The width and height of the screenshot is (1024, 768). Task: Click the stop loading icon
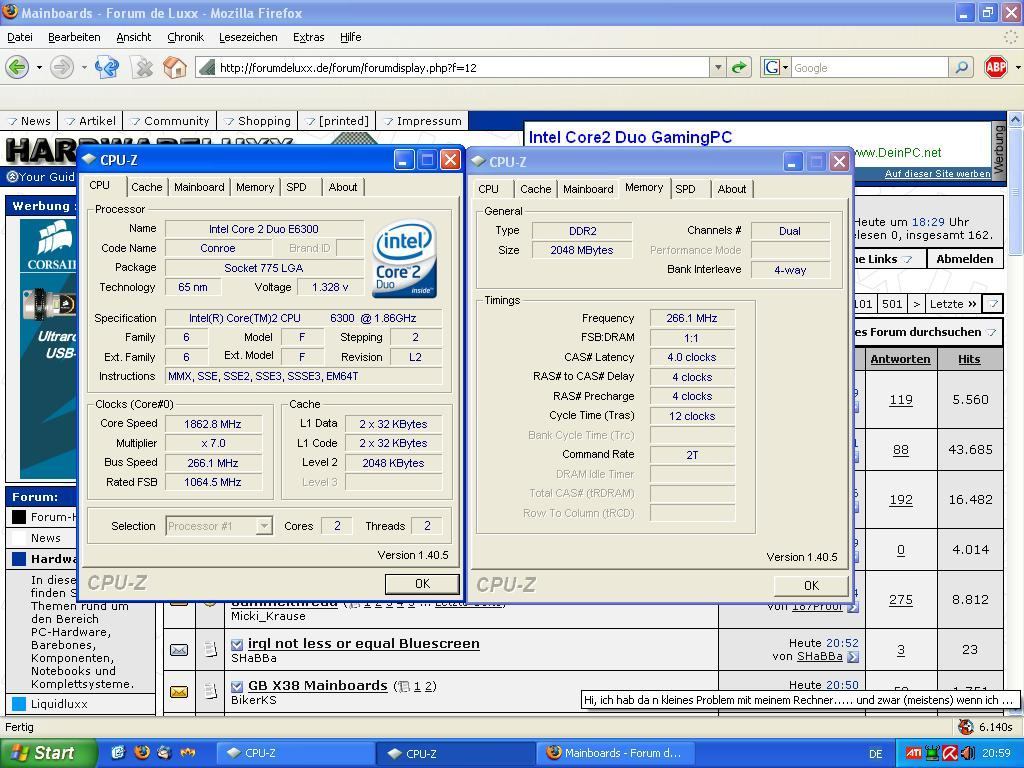143,67
